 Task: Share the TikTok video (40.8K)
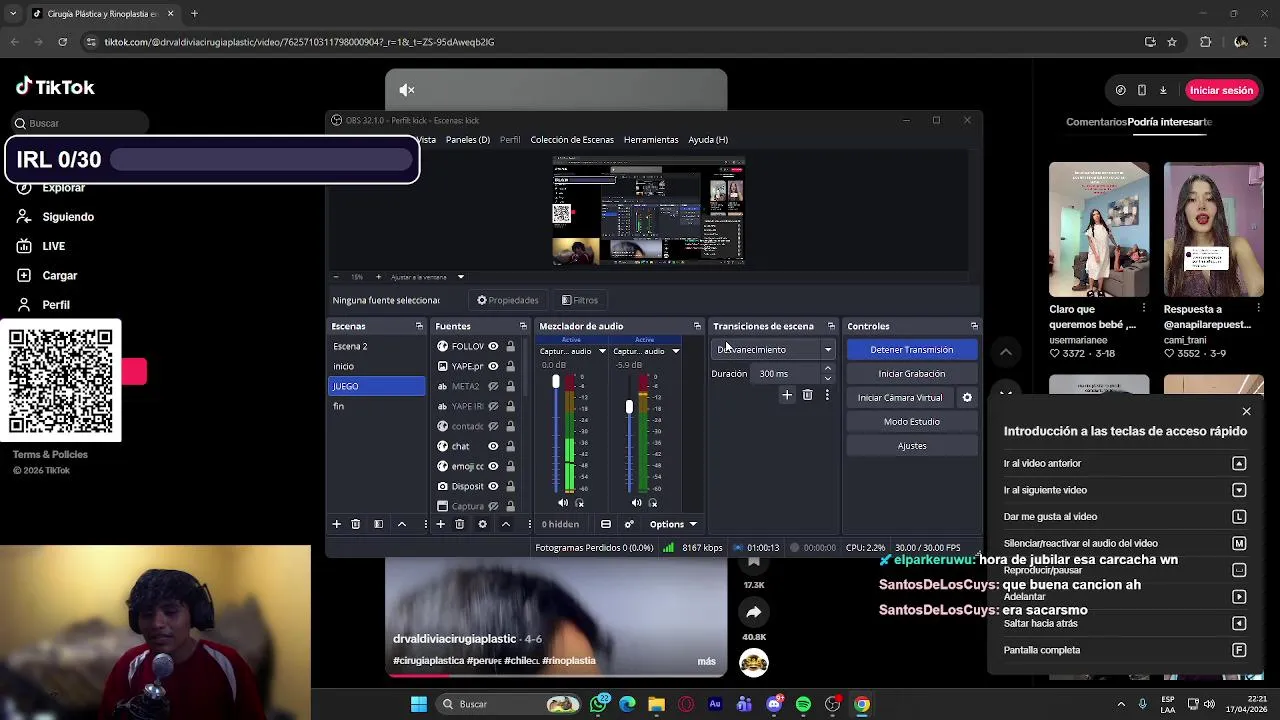[x=754, y=612]
